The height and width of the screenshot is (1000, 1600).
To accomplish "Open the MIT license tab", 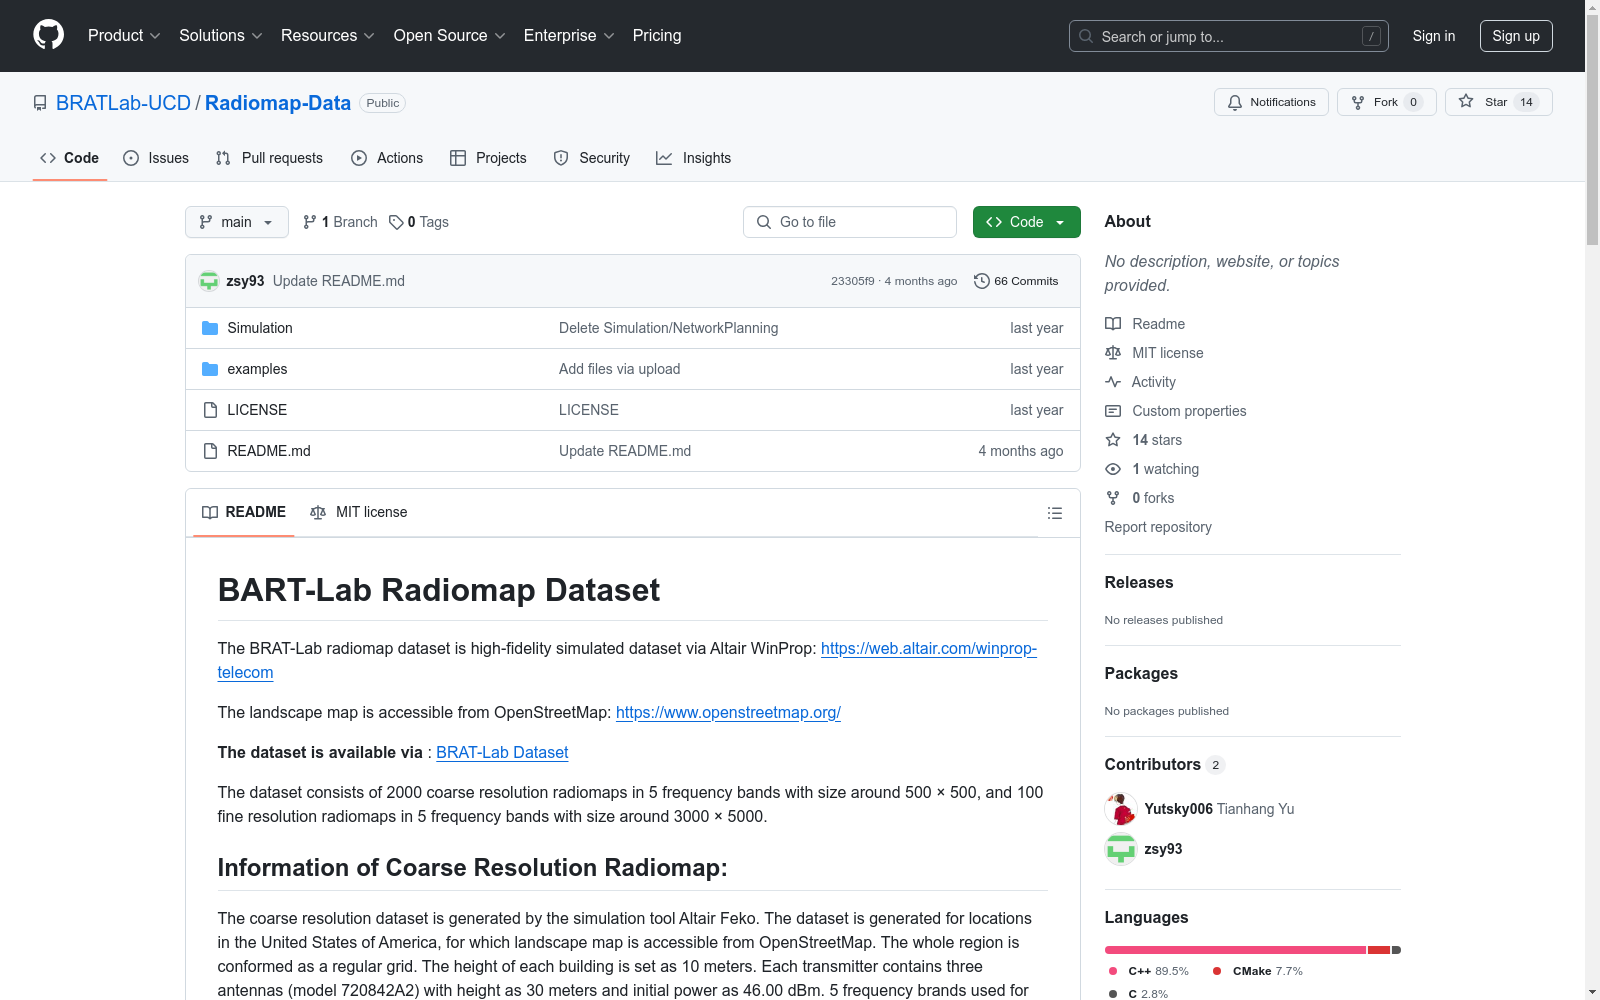I will [358, 512].
